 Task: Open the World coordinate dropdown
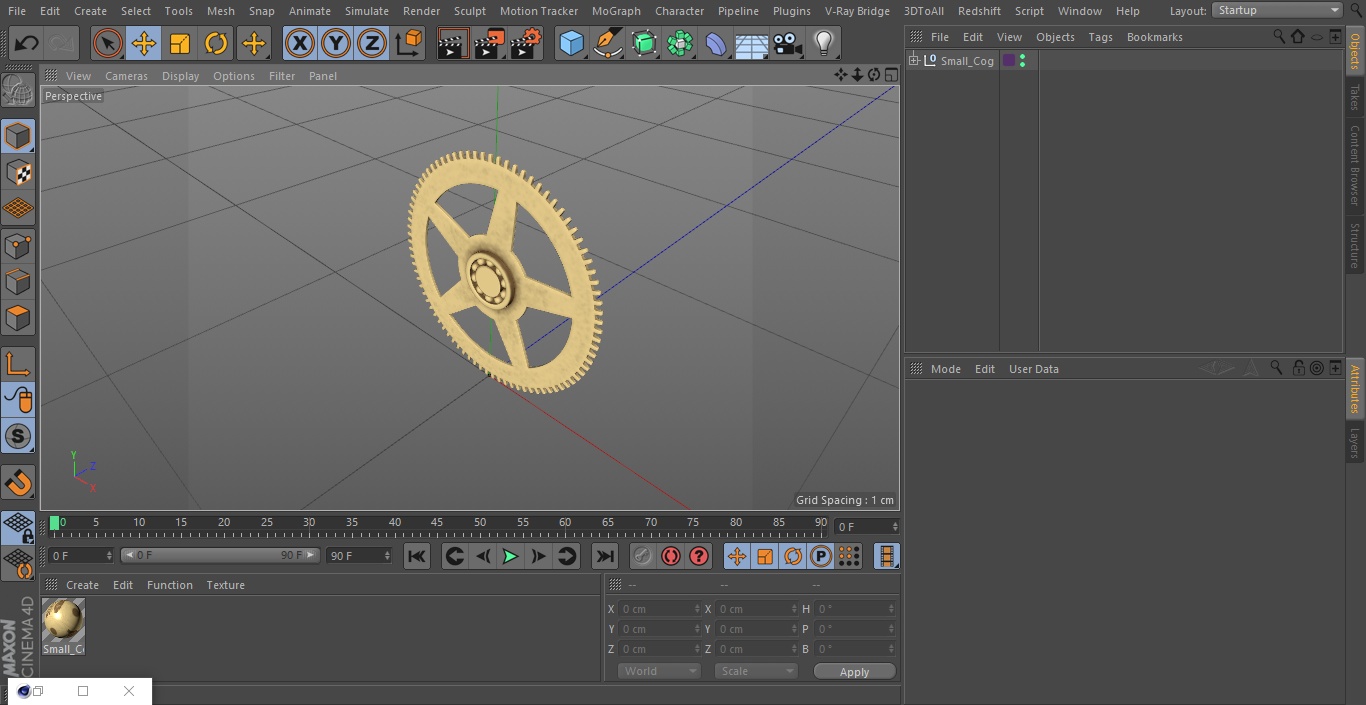click(659, 671)
